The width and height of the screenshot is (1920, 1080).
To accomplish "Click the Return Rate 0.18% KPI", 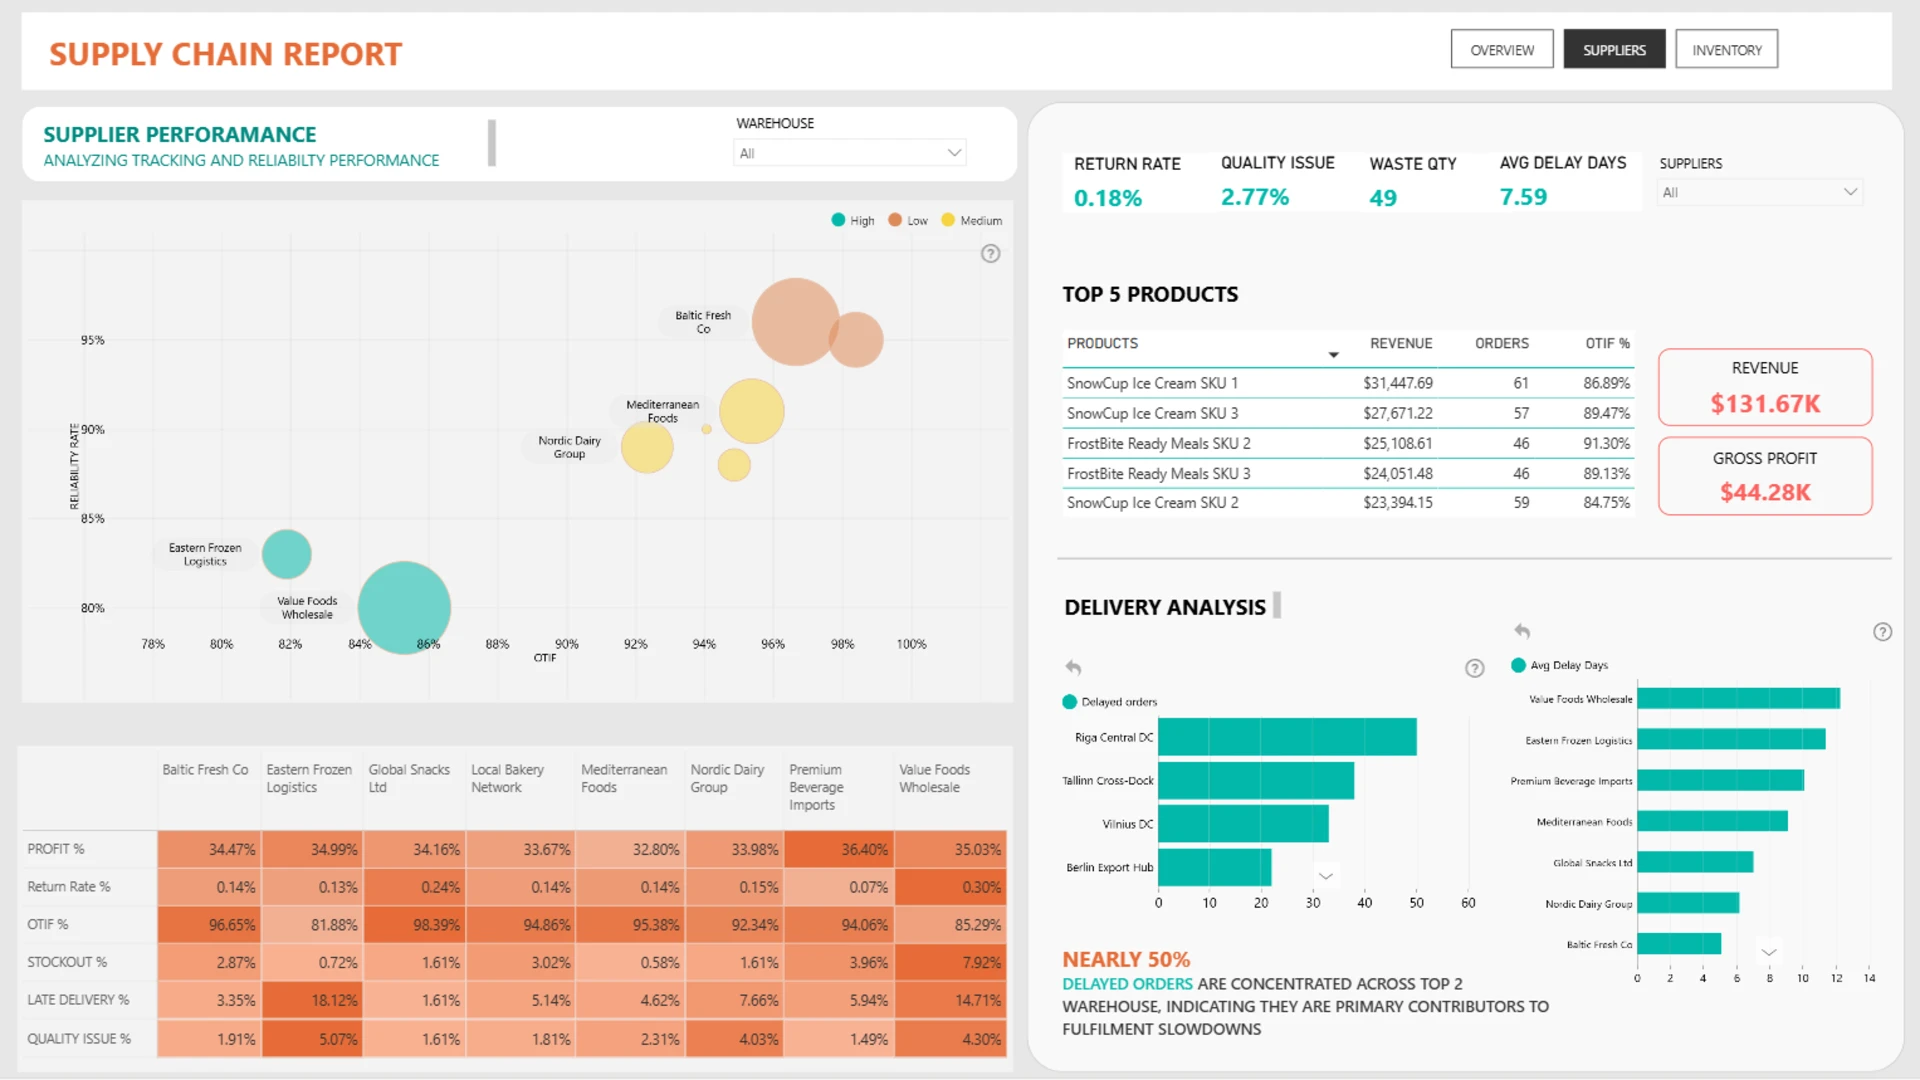I will 1126,181.
